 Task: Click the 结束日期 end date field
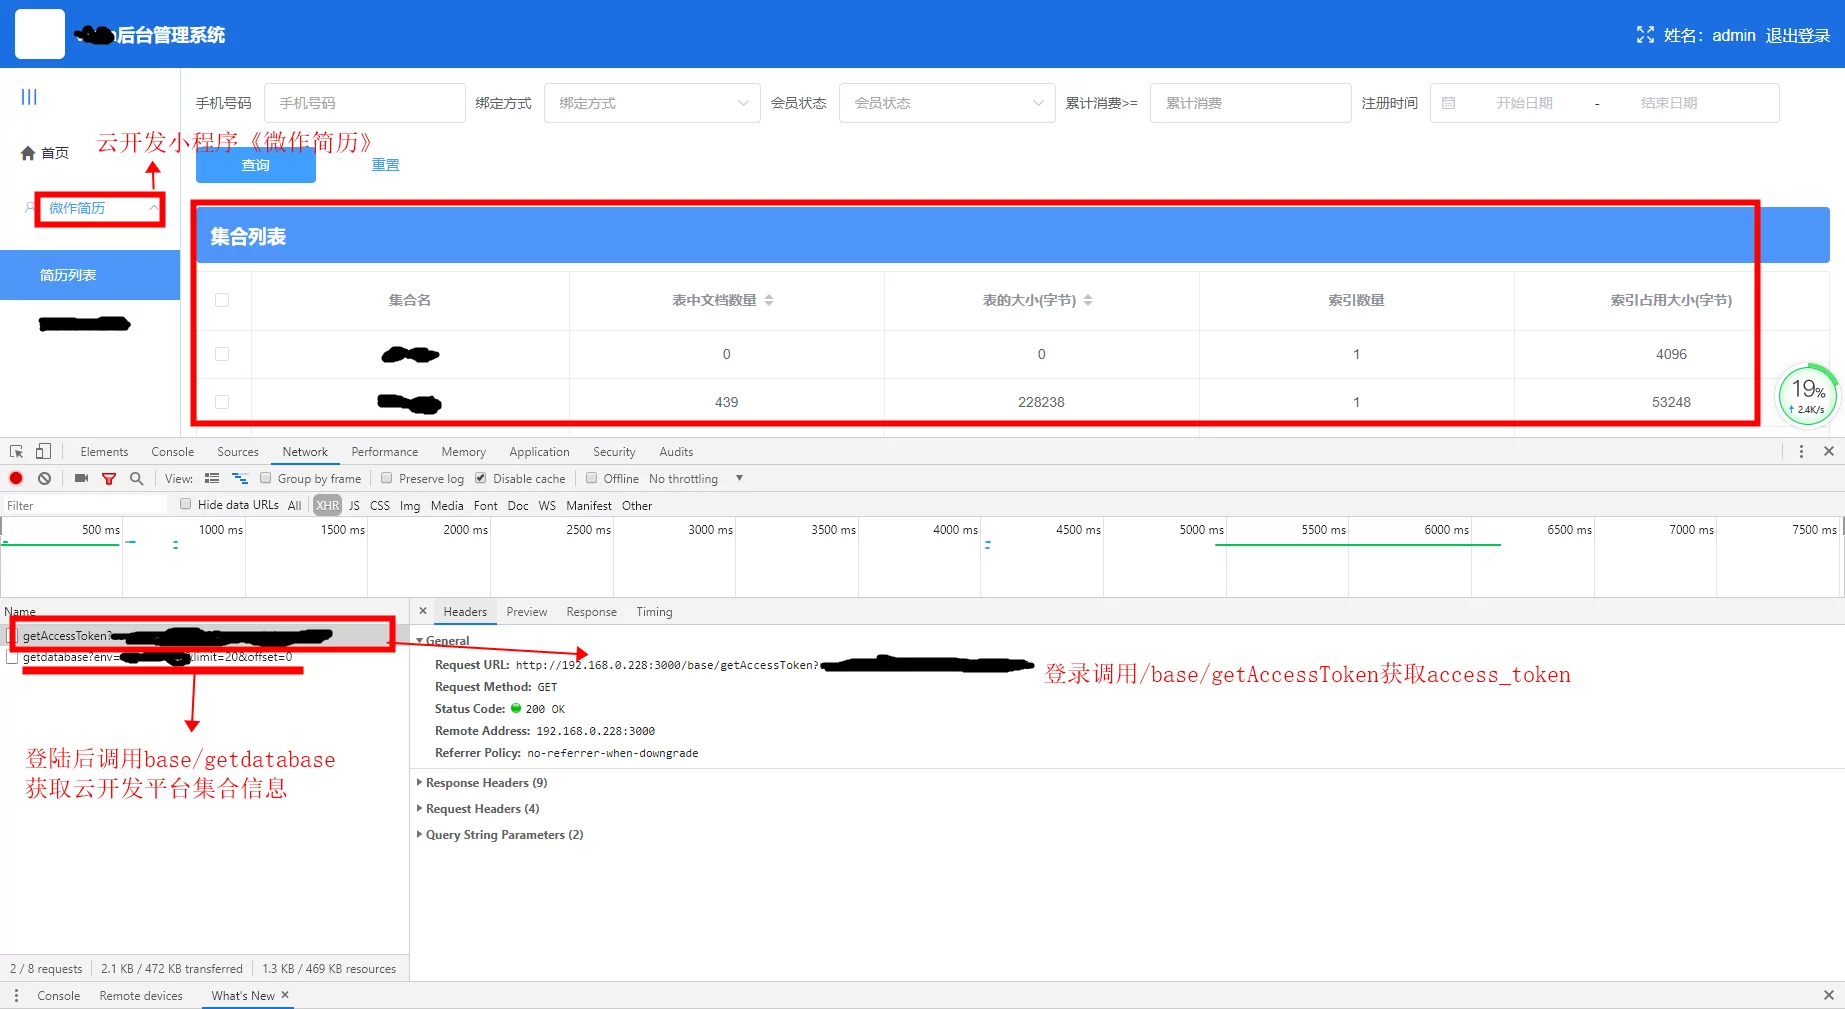[x=1669, y=103]
